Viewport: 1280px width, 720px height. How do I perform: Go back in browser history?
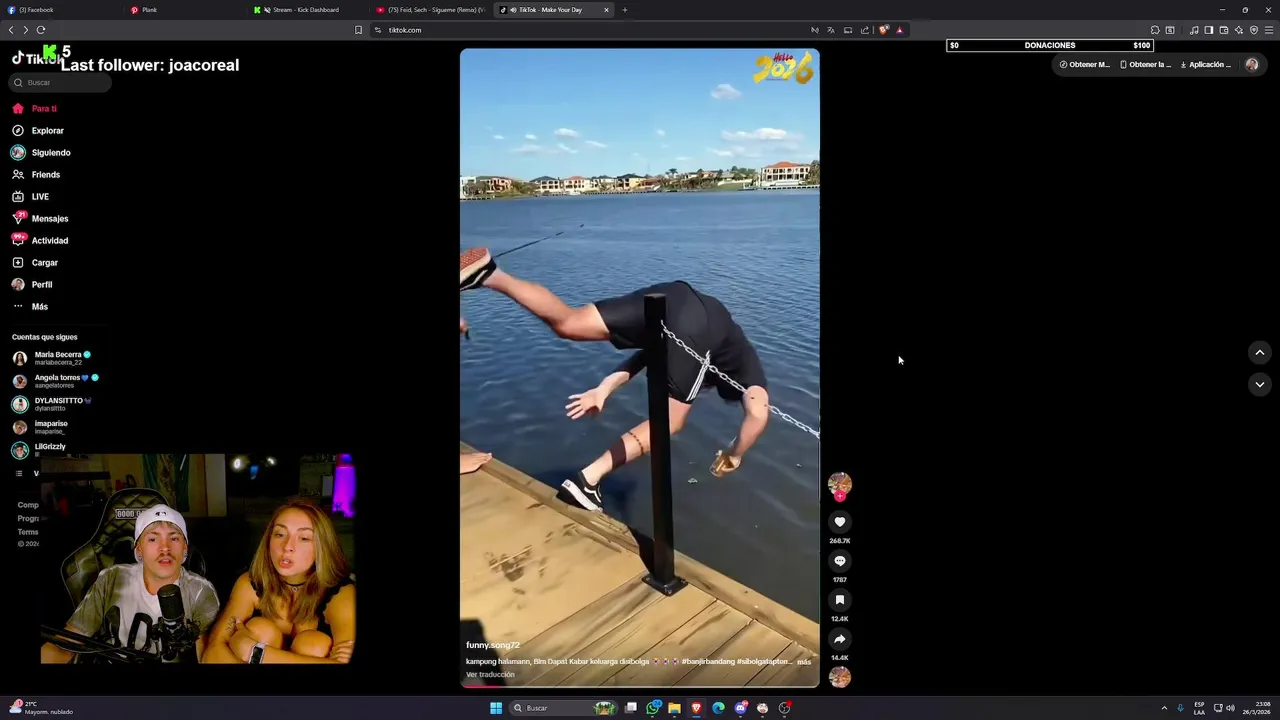click(x=11, y=30)
